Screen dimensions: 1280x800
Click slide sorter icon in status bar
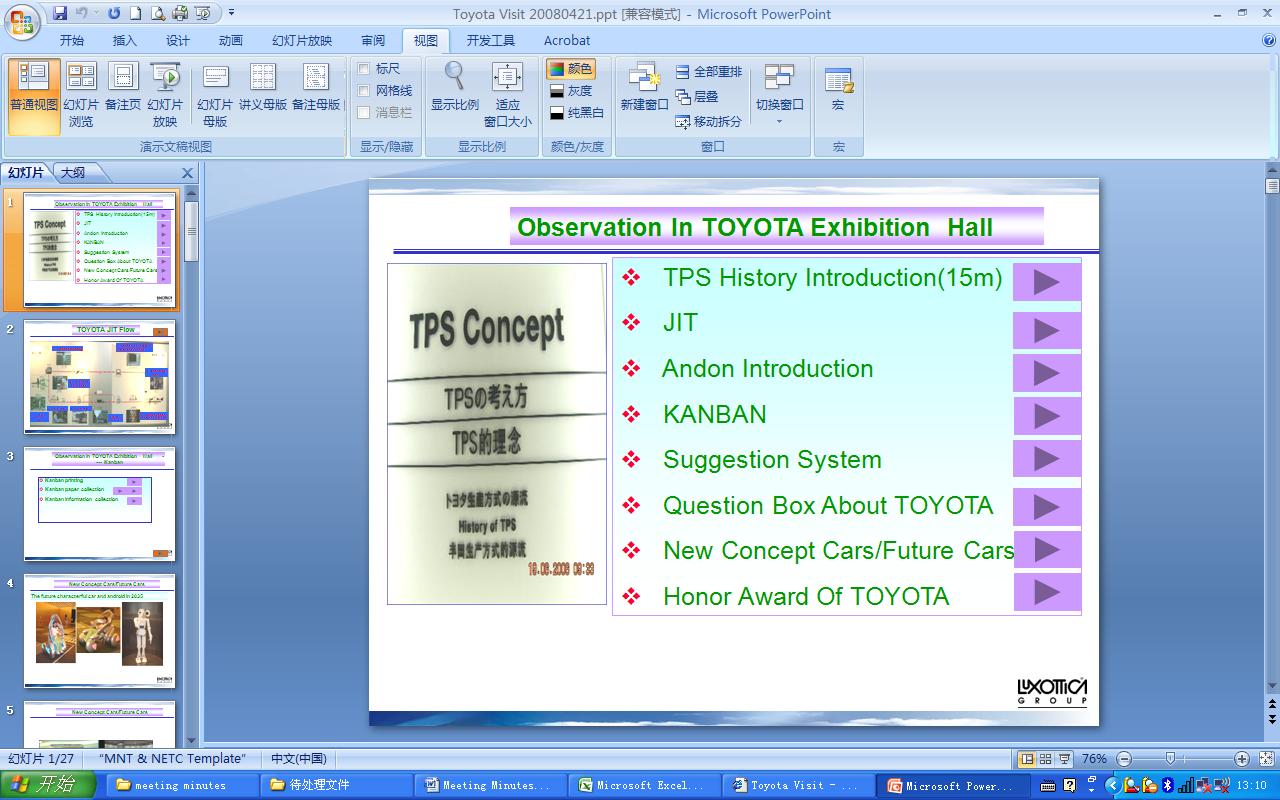tap(1045, 759)
